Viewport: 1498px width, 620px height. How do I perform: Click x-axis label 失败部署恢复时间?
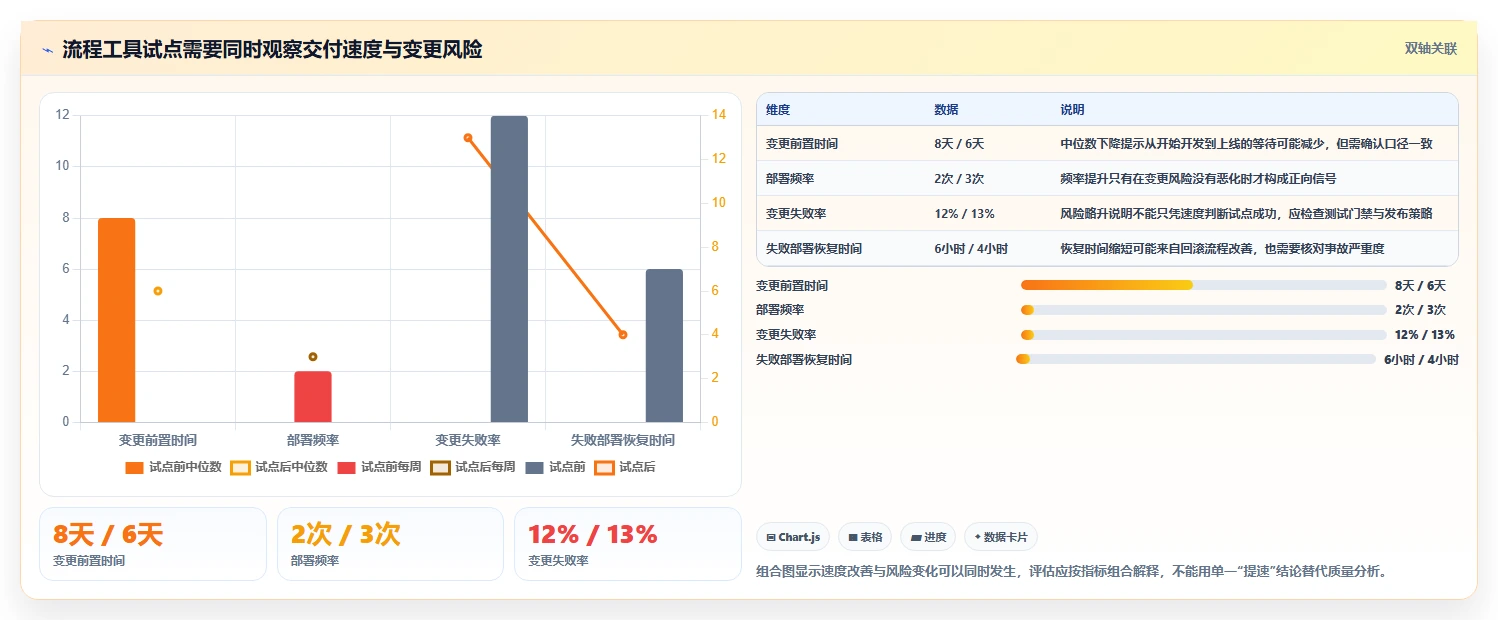click(x=623, y=440)
